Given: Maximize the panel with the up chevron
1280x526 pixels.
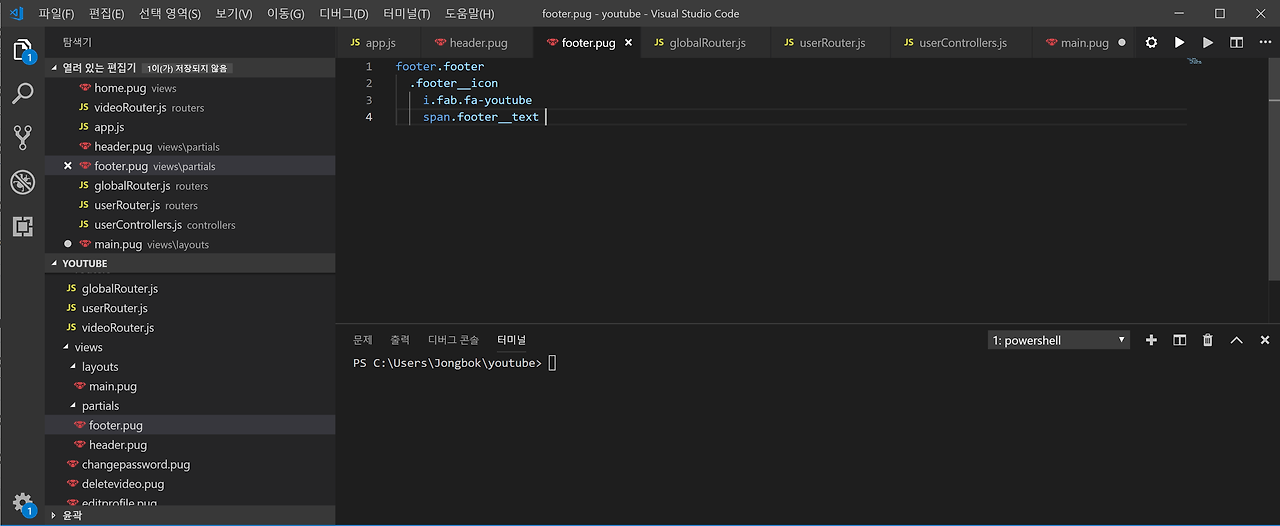Looking at the screenshot, I should click(x=1237, y=340).
